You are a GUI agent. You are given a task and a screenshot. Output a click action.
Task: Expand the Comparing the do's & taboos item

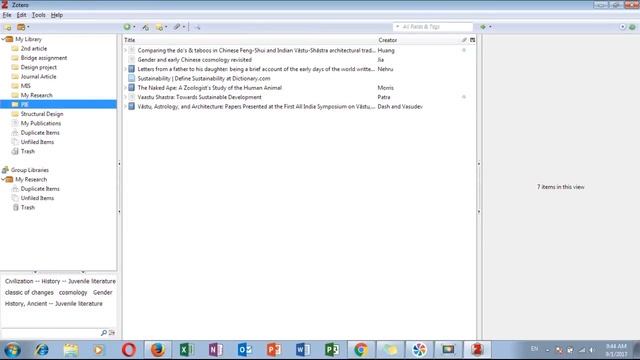tap(125, 51)
